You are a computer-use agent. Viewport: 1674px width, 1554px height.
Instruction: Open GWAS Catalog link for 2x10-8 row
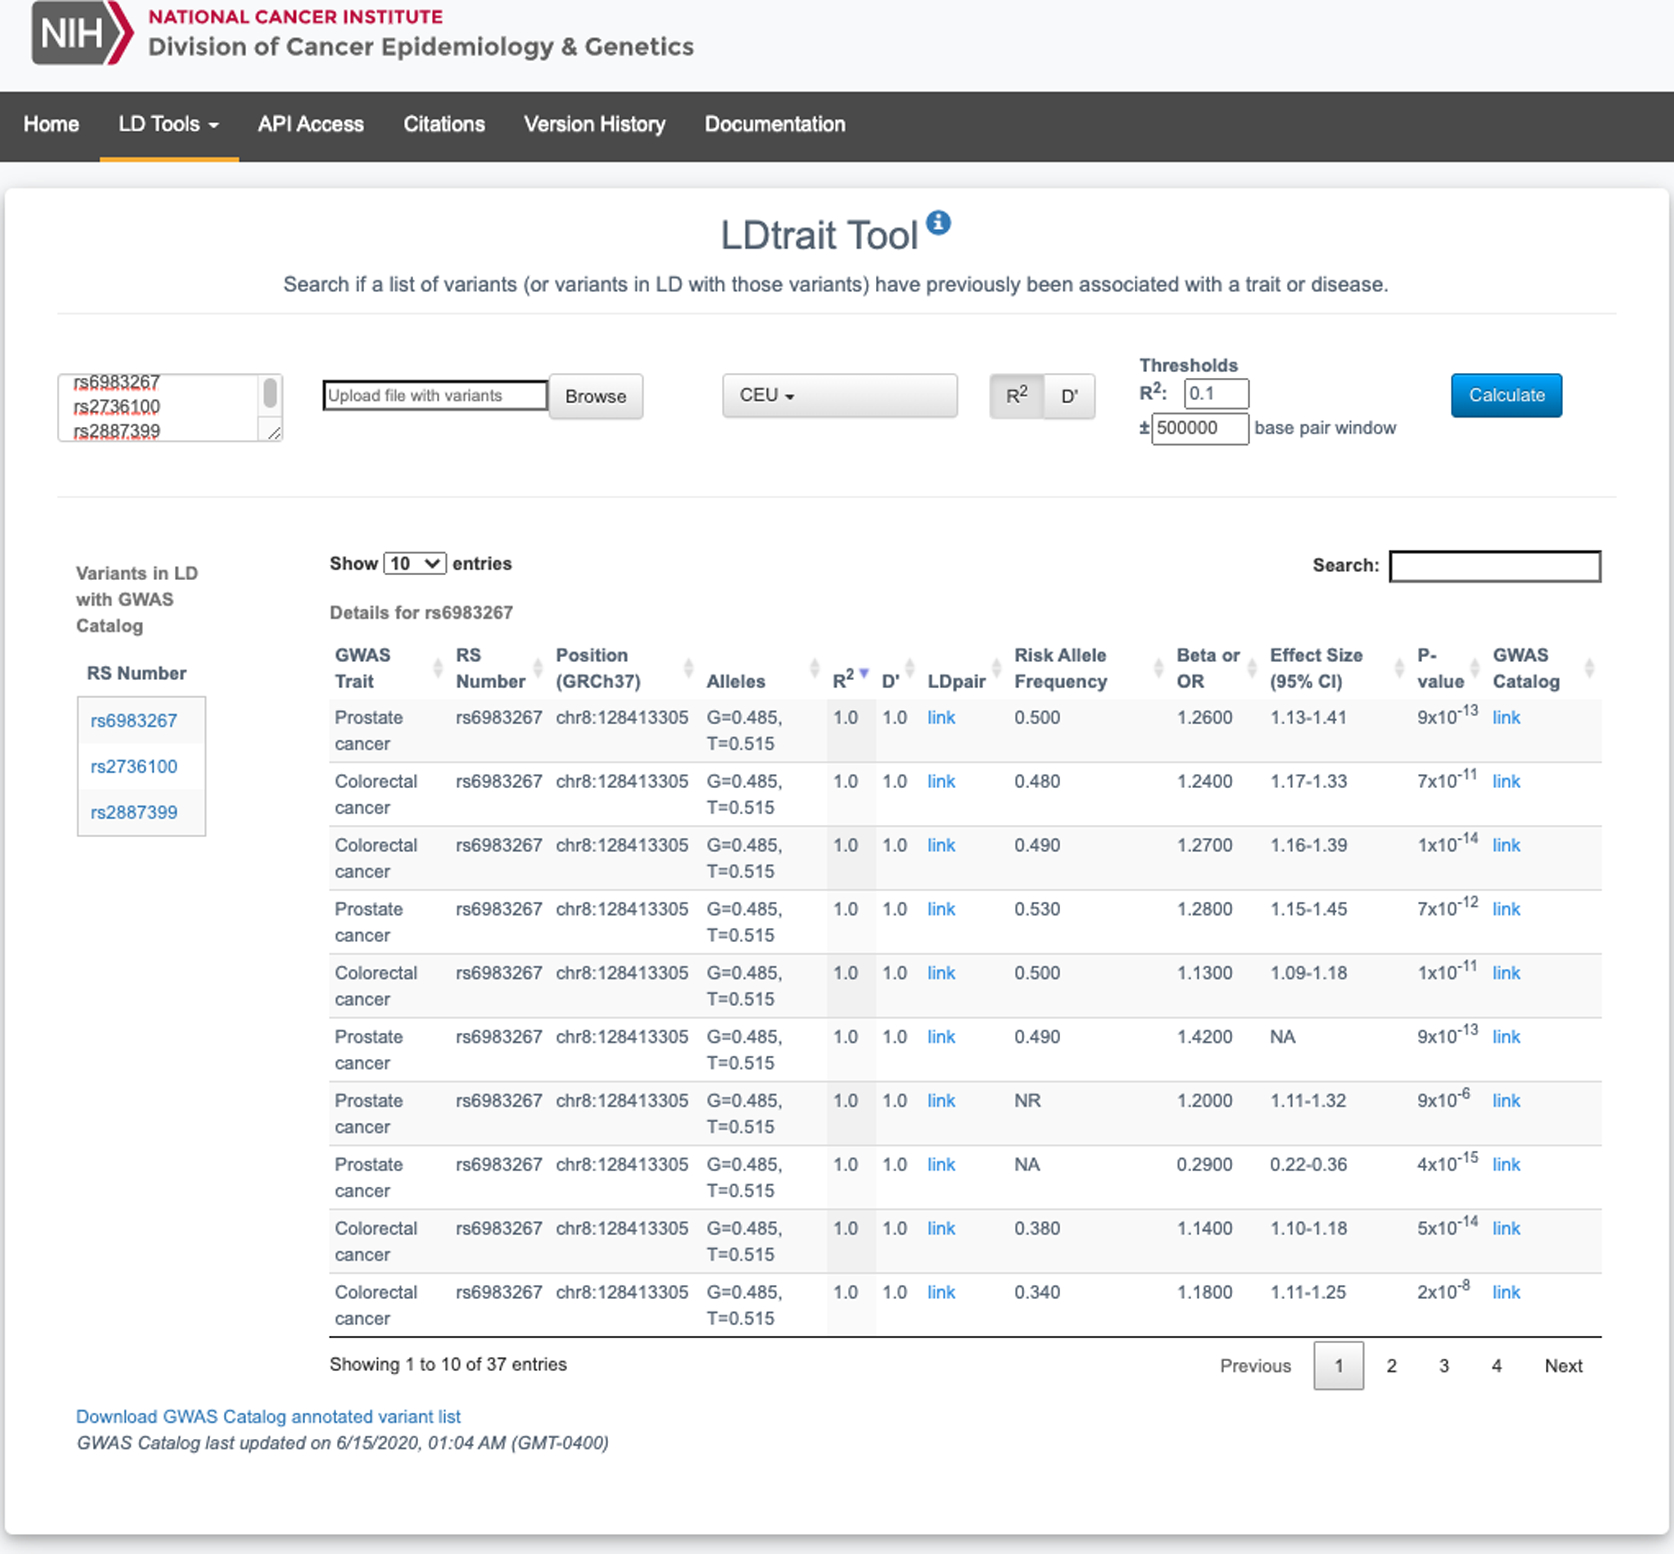(1506, 1292)
